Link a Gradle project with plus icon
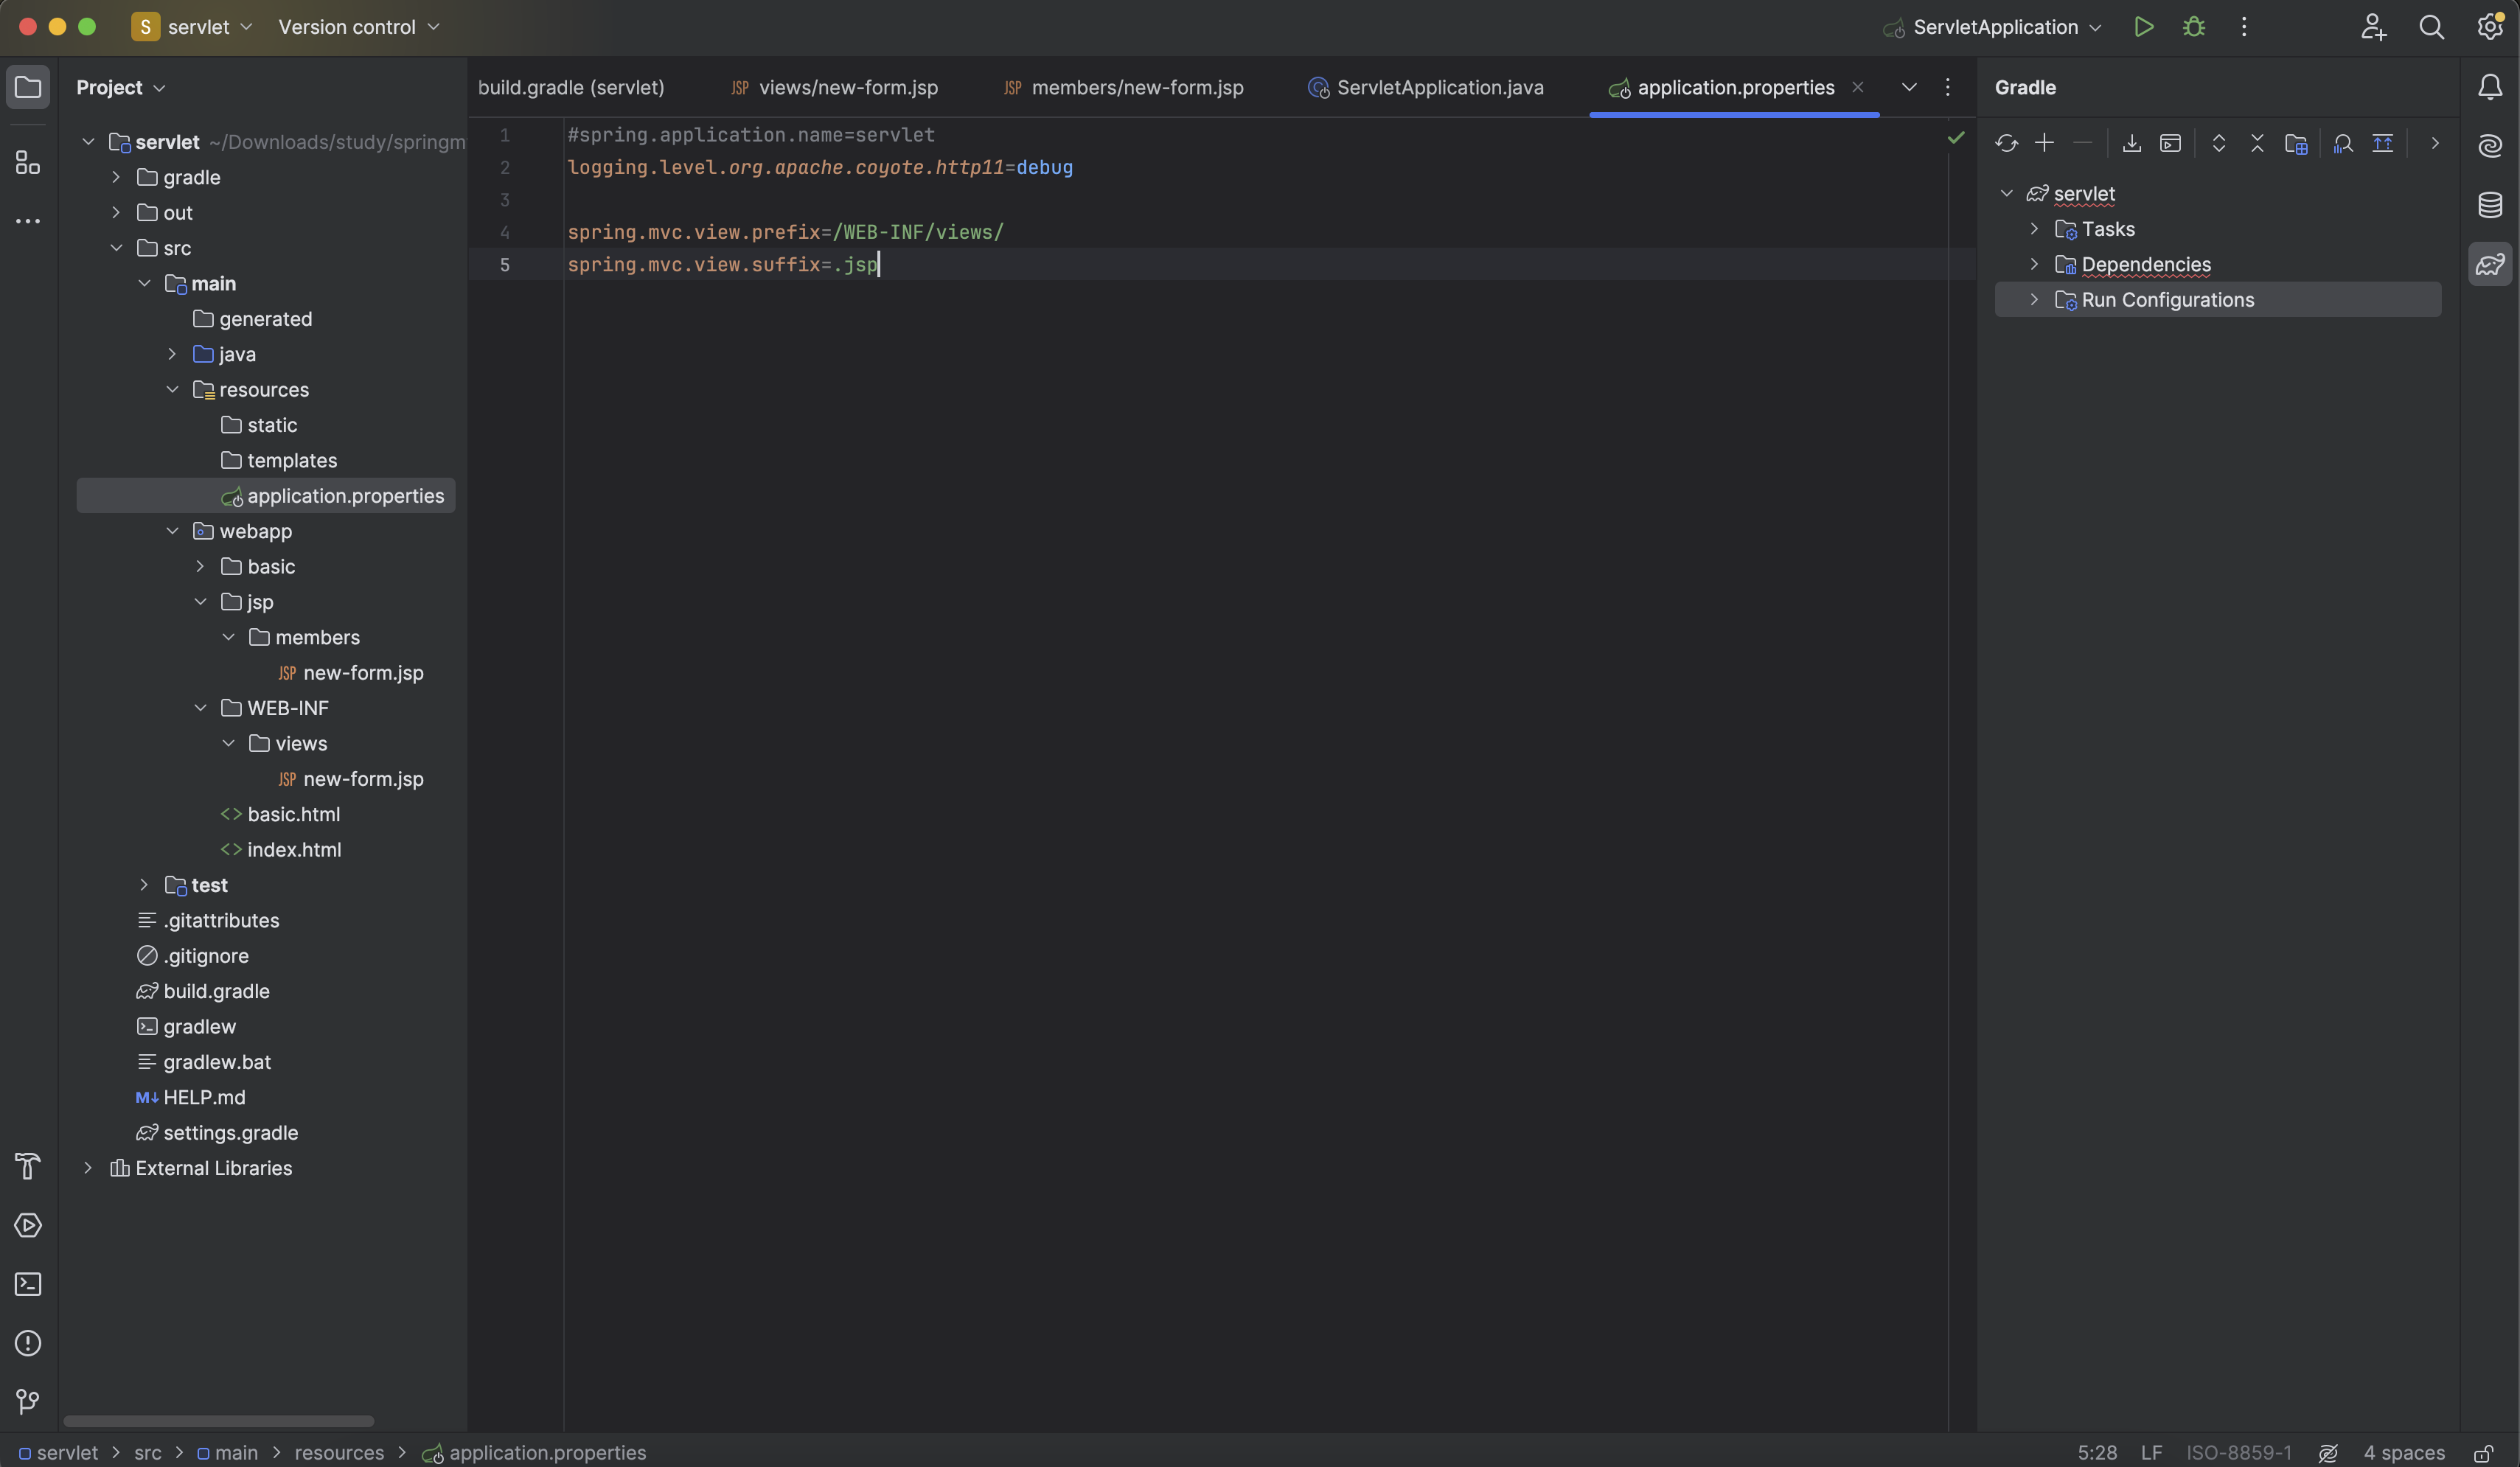 (x=2044, y=143)
